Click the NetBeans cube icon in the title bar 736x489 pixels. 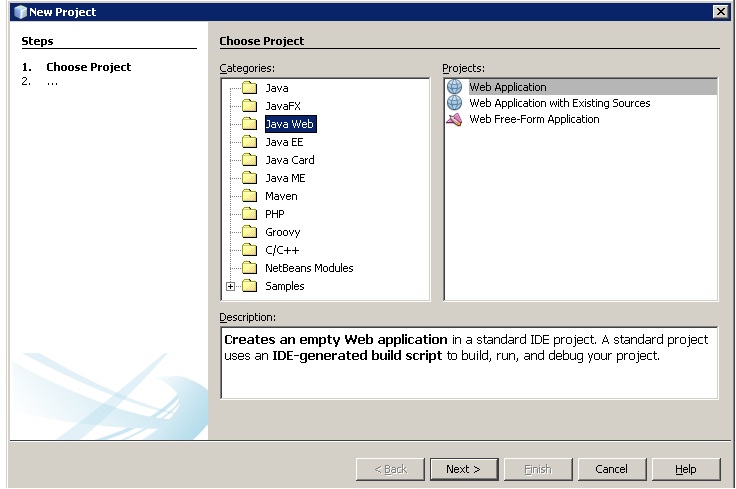(x=20, y=12)
